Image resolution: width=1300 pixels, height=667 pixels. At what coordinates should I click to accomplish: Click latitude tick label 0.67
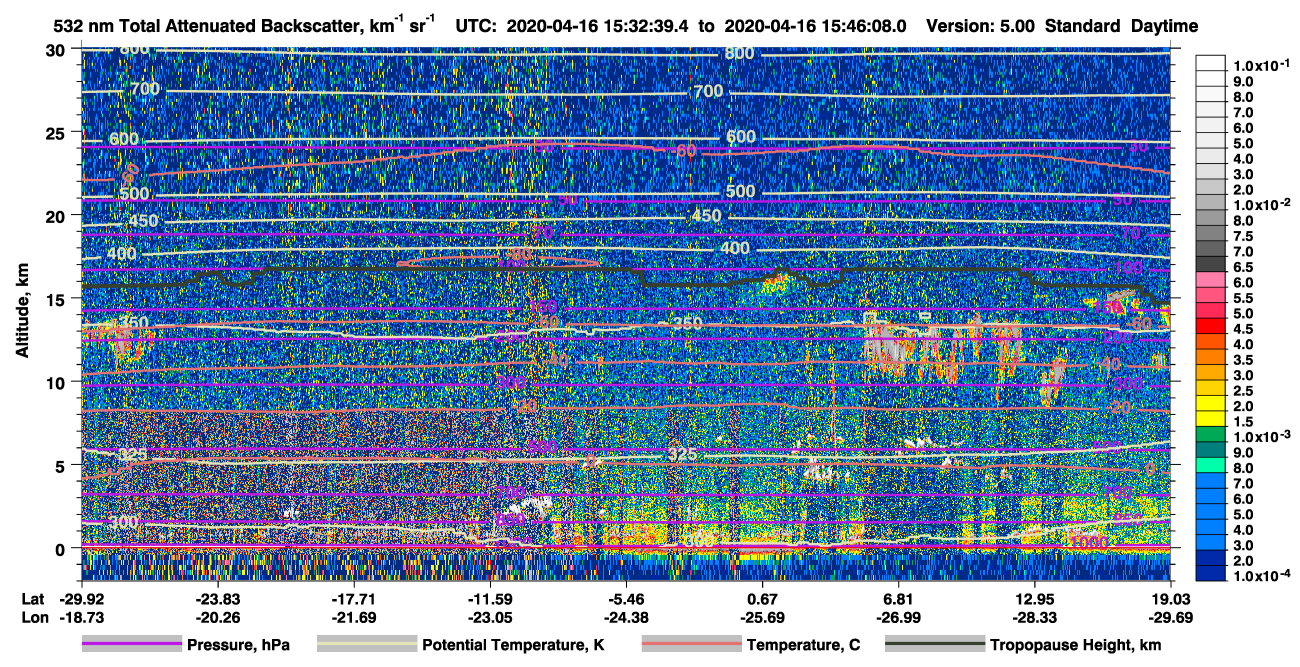point(762,598)
